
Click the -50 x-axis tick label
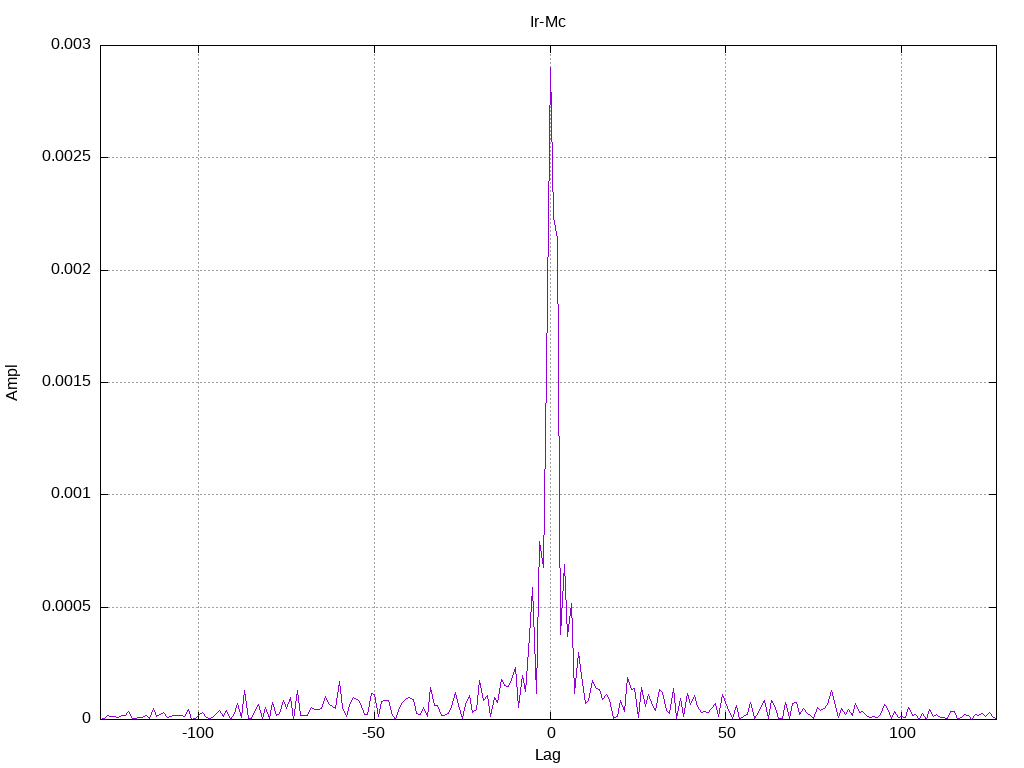click(374, 733)
